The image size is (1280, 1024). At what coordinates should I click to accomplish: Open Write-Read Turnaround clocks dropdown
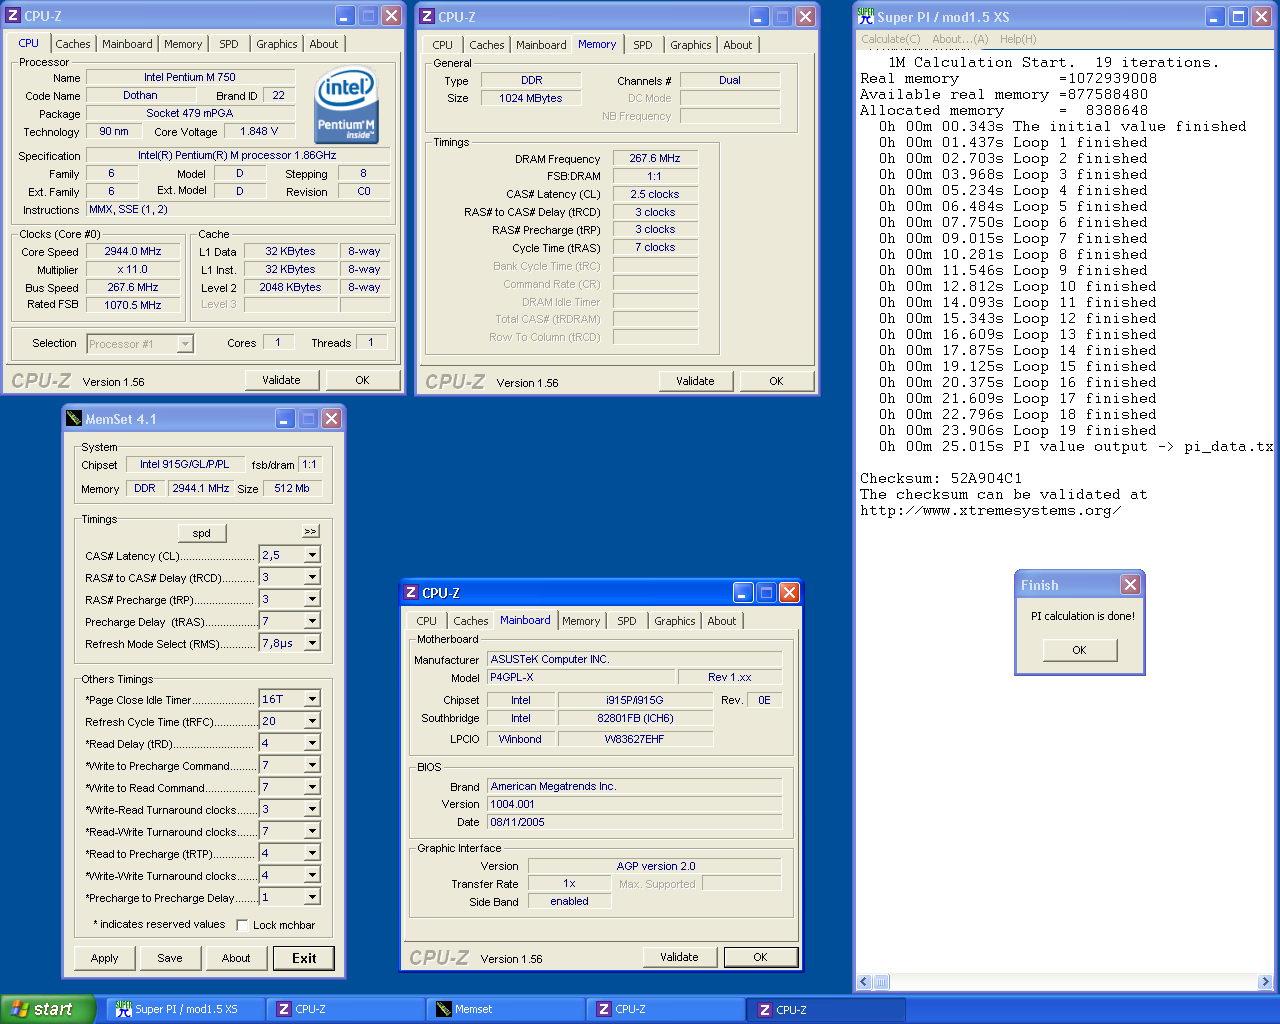(x=312, y=809)
